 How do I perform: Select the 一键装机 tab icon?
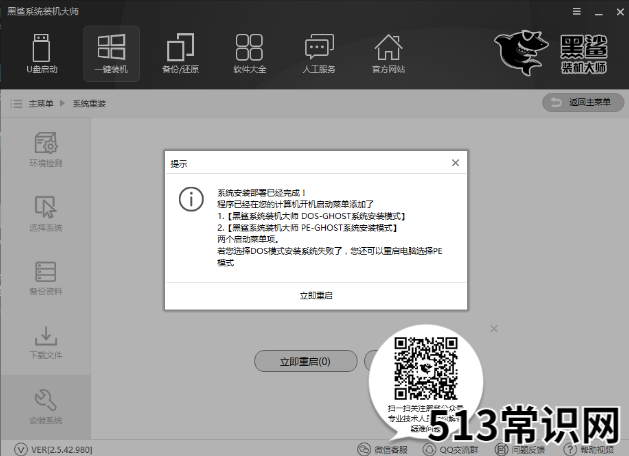click(x=111, y=54)
